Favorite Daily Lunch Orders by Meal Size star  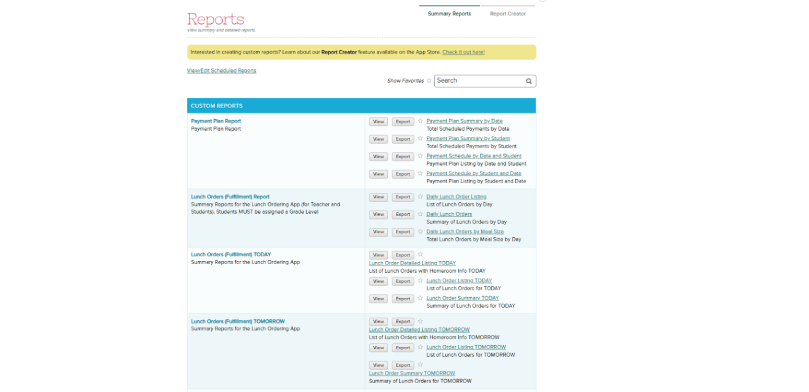tap(420, 232)
